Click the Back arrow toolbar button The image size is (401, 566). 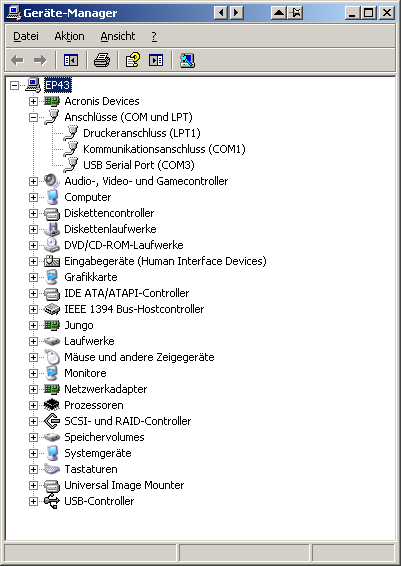point(17,60)
